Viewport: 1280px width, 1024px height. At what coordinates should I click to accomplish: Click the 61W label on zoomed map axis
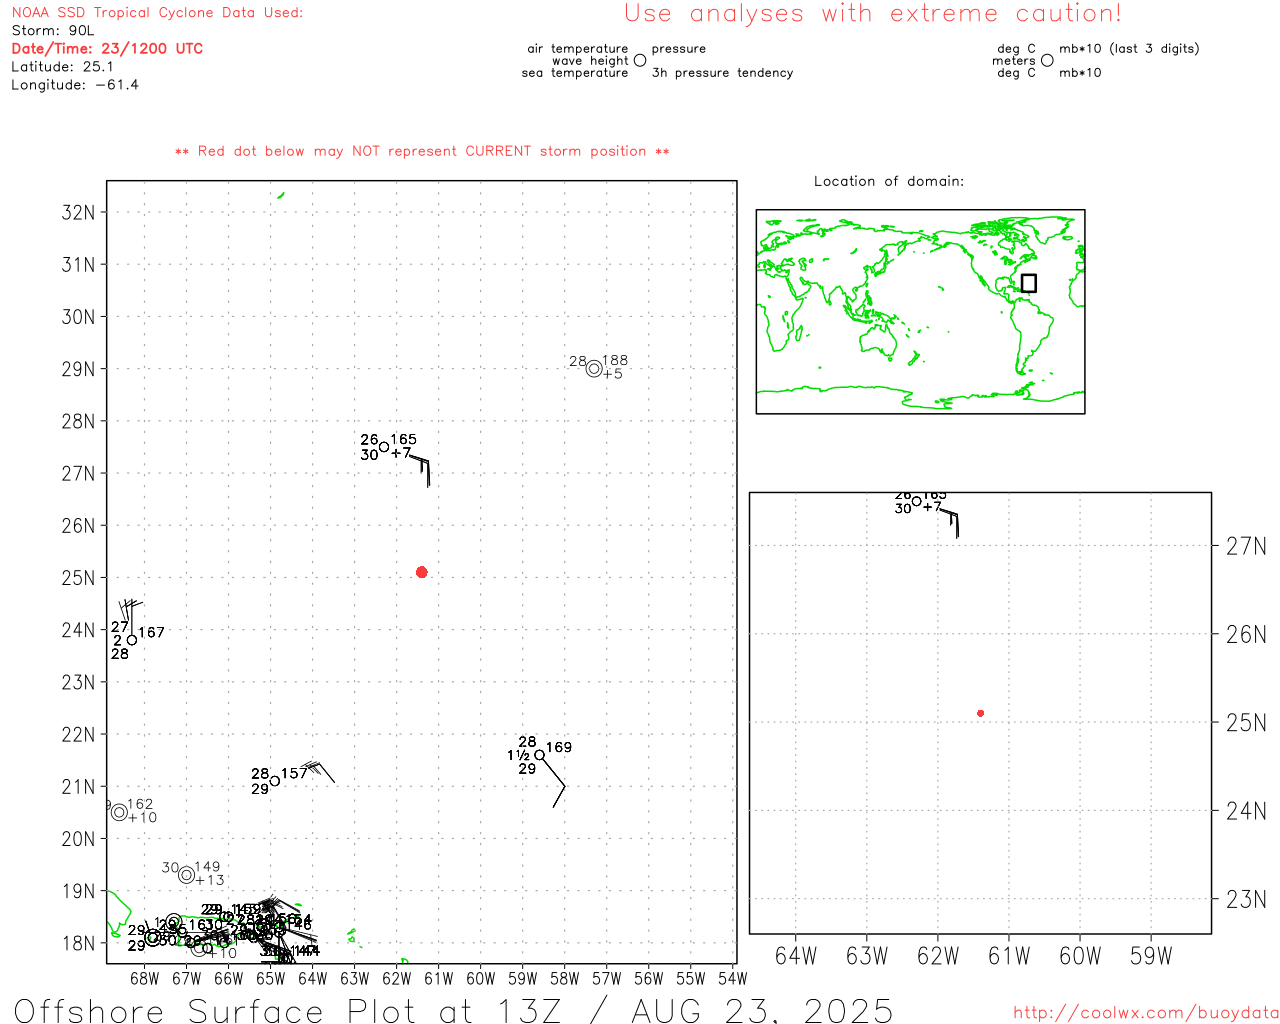tap(1009, 956)
